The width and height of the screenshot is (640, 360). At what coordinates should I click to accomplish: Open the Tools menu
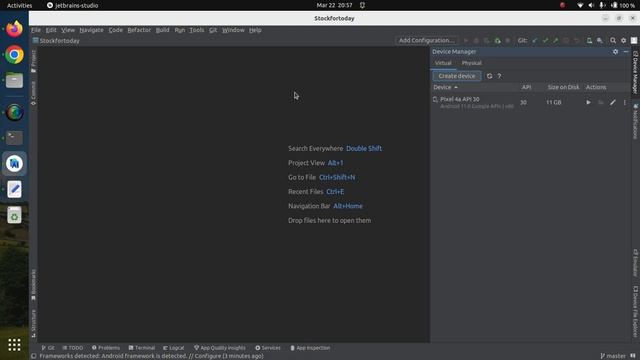(197, 30)
